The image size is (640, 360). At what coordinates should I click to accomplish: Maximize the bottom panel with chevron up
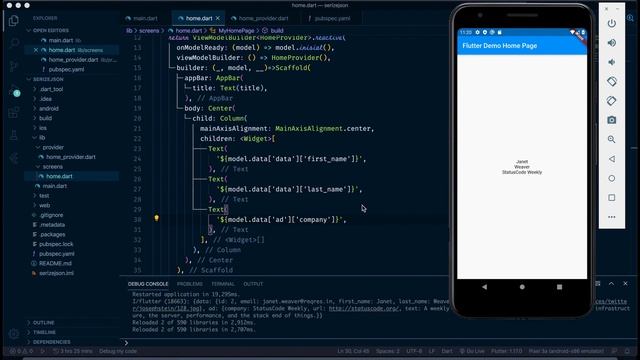[611, 284]
